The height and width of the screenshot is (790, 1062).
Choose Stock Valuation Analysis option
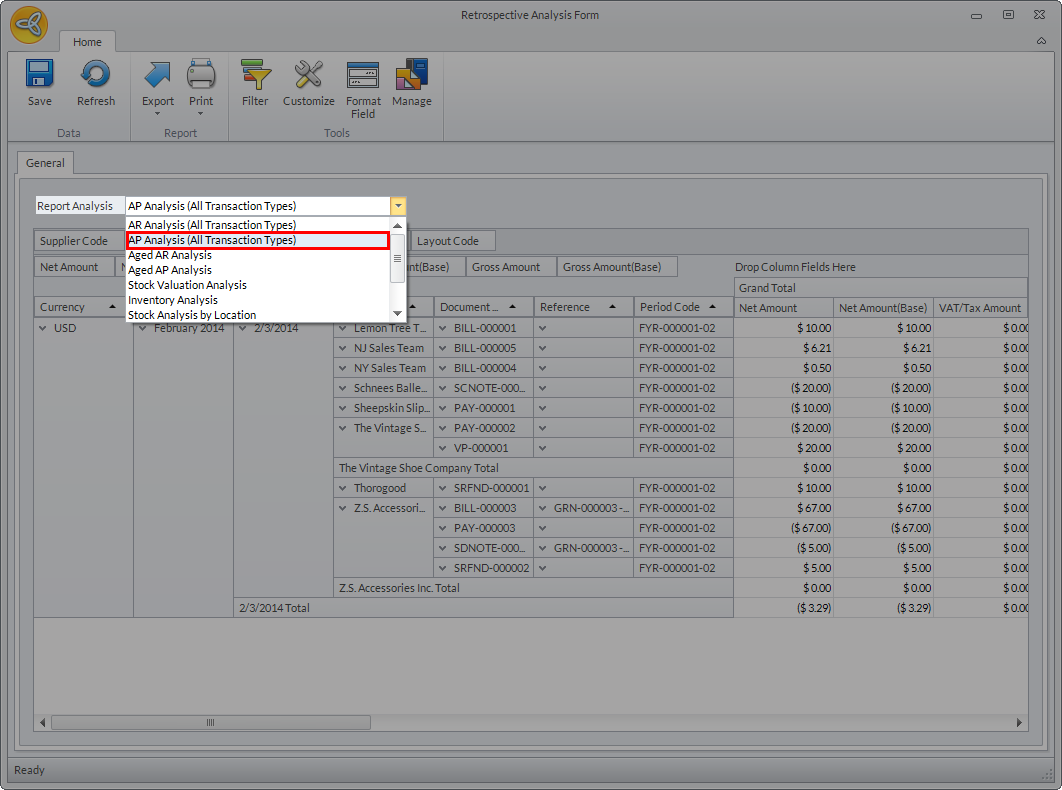tap(187, 285)
